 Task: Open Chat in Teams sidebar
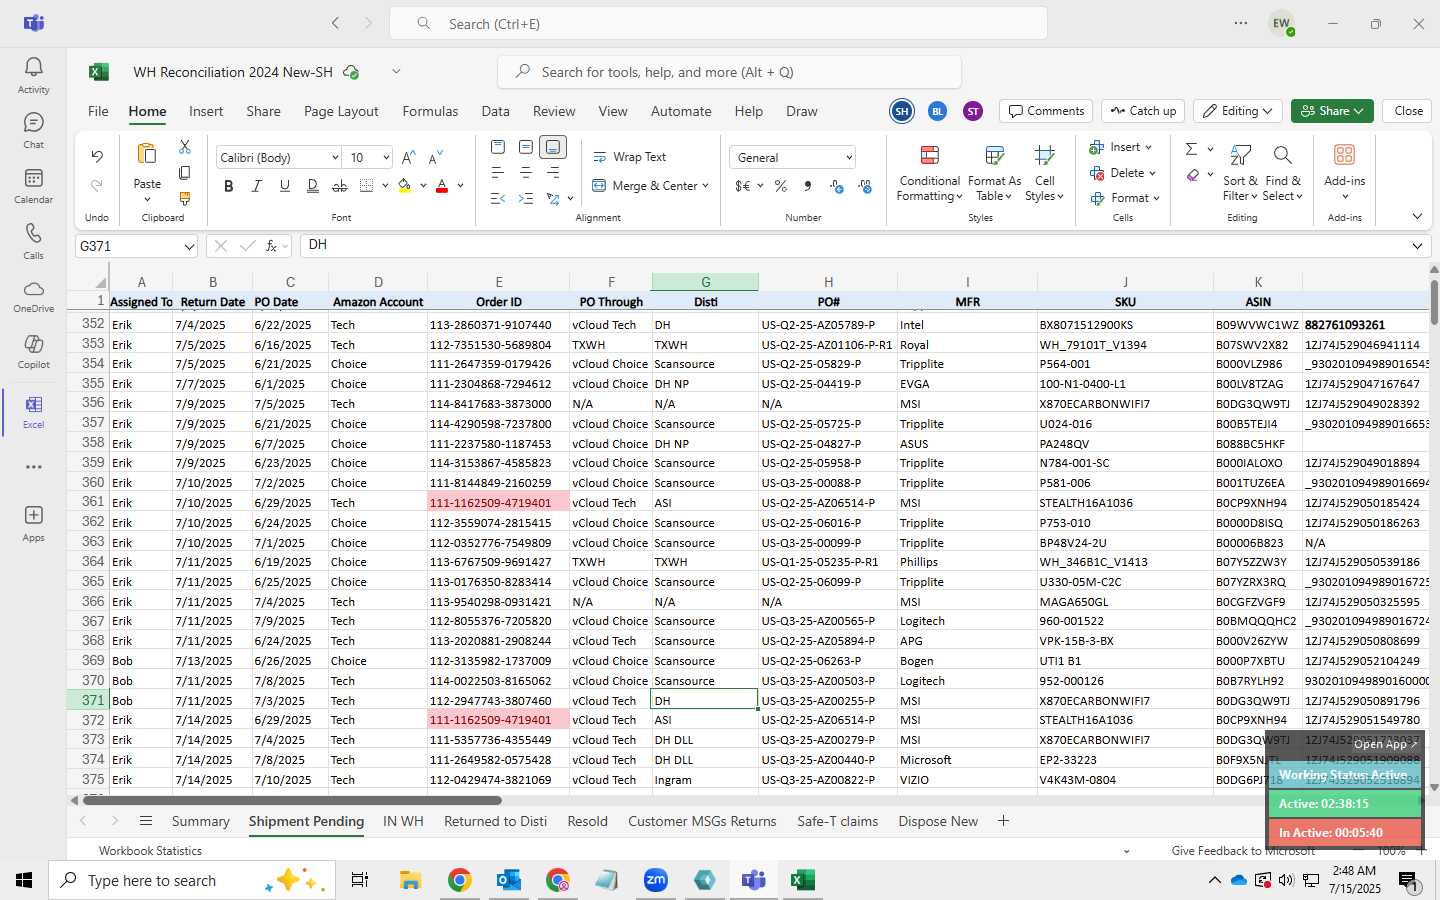coord(33,130)
